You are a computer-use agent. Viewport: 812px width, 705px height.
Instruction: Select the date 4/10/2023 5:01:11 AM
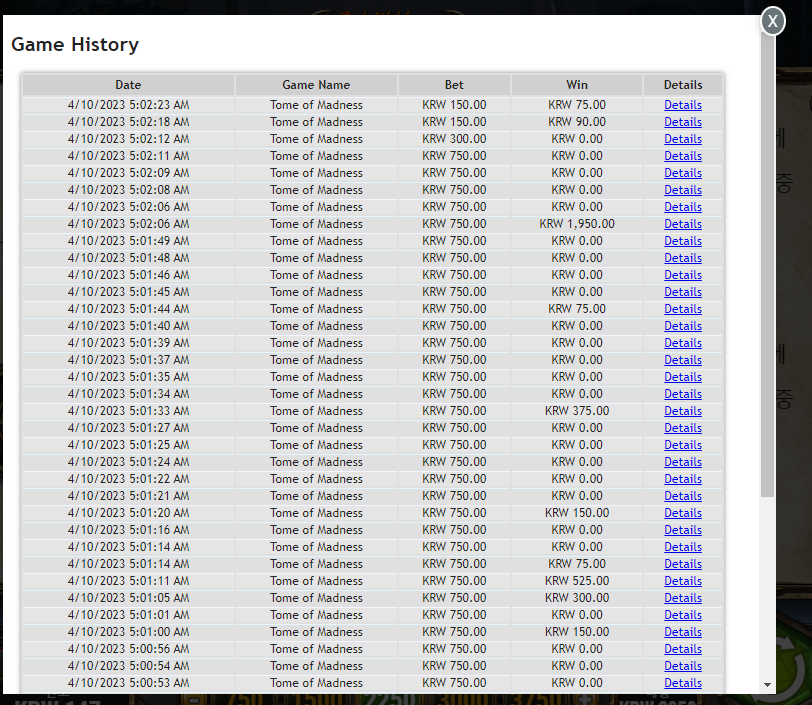pos(128,581)
